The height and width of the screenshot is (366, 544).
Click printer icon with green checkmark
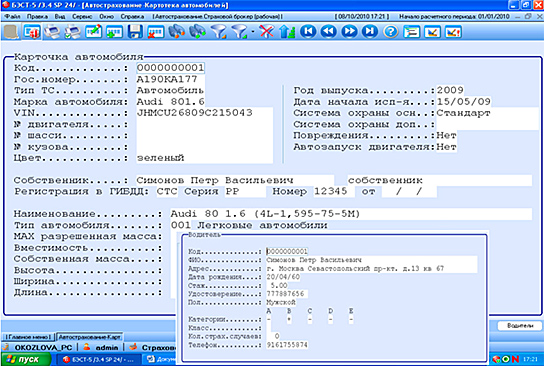[x=73, y=32]
